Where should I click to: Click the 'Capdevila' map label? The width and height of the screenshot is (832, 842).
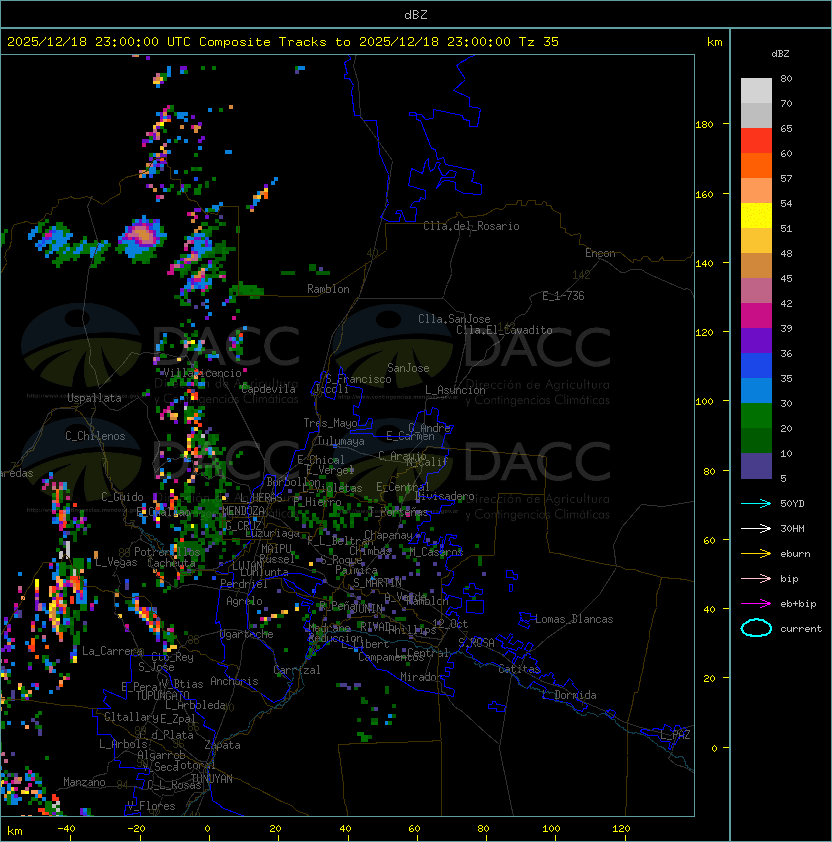click(268, 389)
